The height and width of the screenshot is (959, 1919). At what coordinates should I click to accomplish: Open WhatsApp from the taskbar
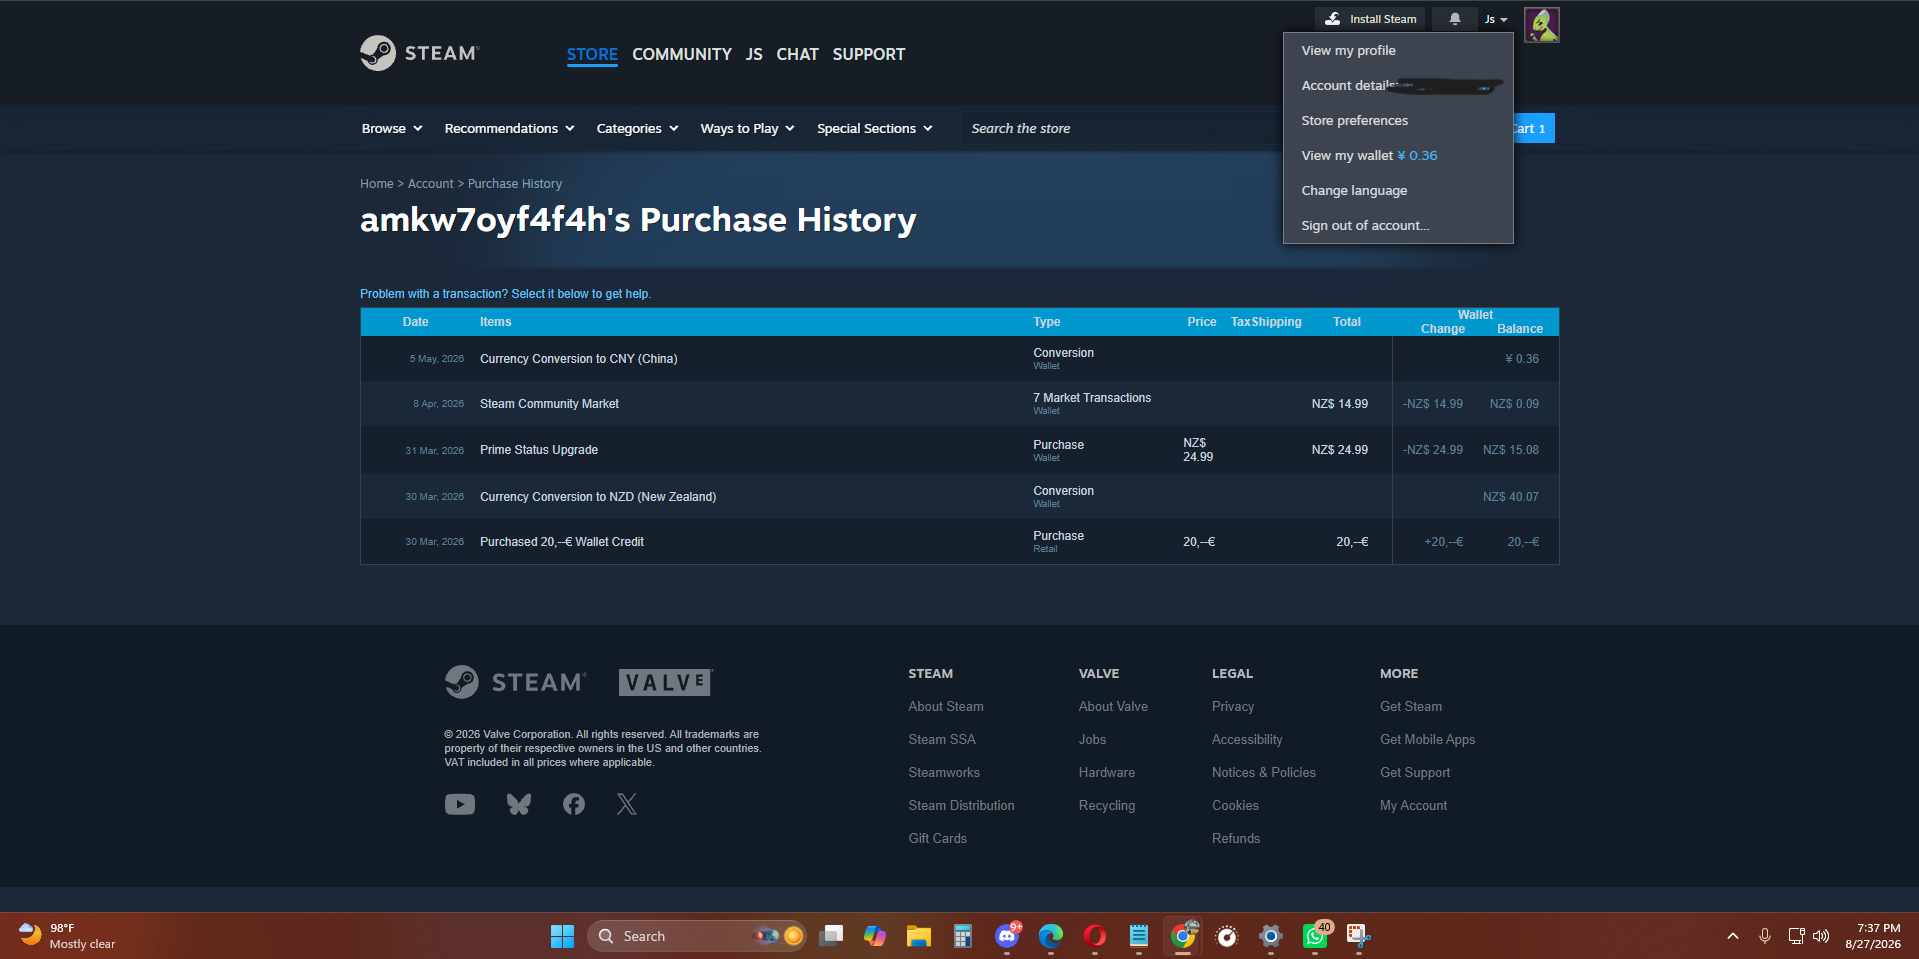(x=1315, y=936)
